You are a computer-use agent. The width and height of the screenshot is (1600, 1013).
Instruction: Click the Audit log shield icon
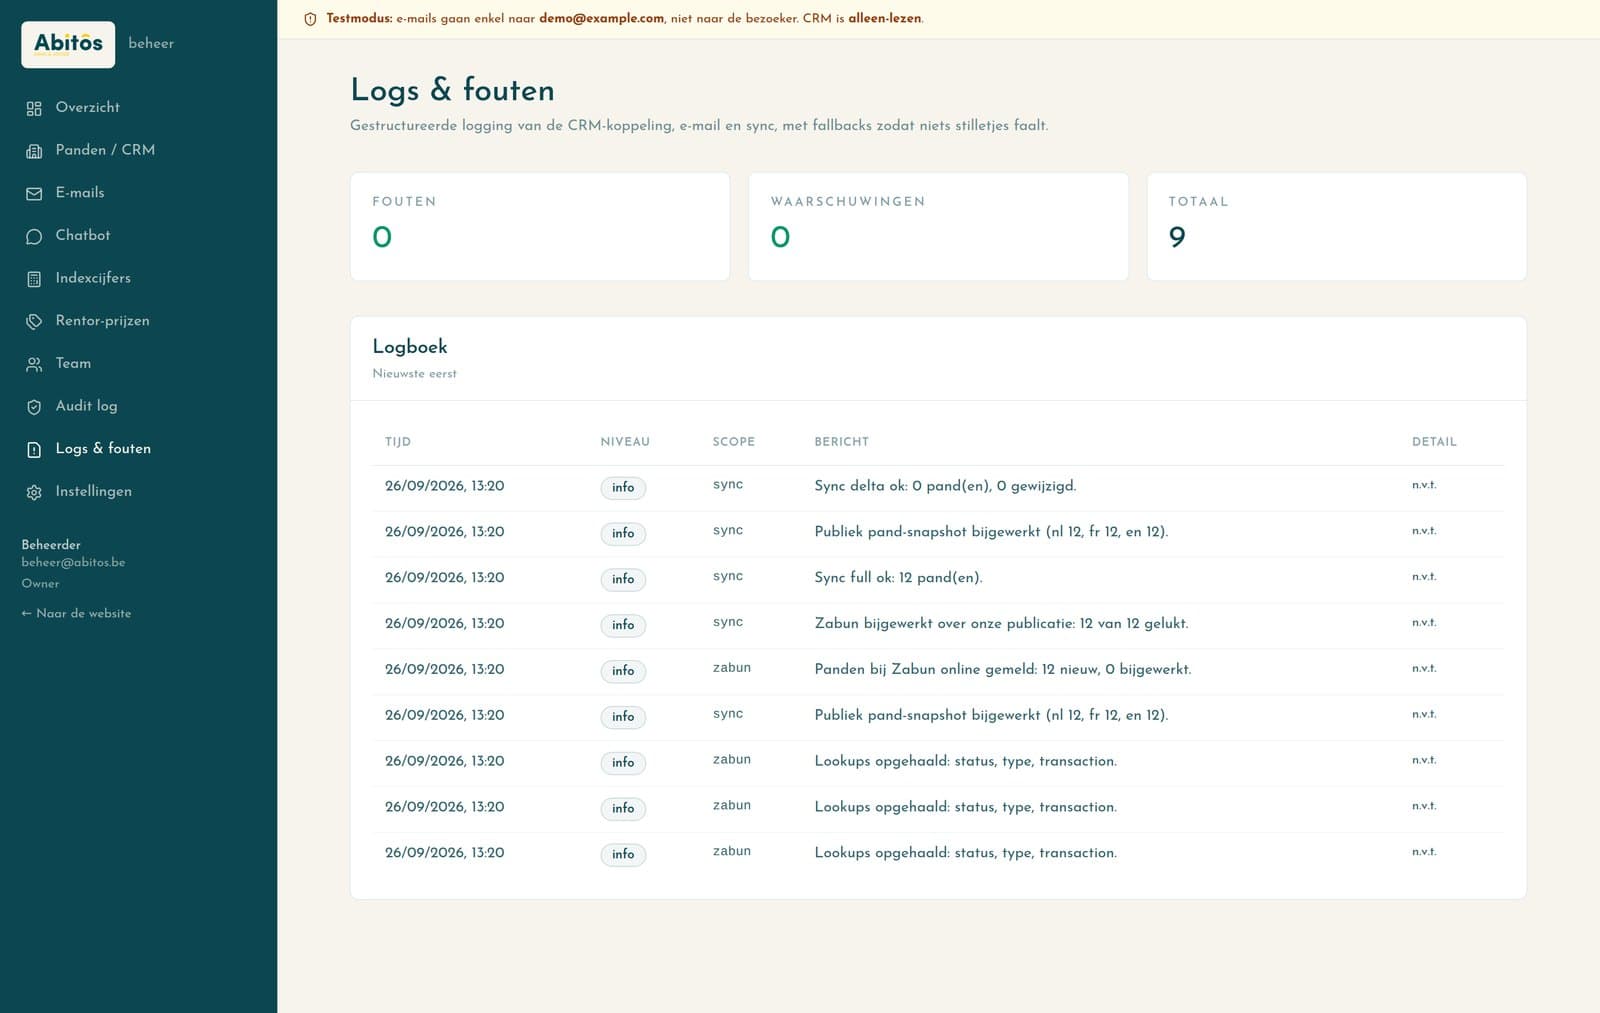pyautogui.click(x=34, y=407)
